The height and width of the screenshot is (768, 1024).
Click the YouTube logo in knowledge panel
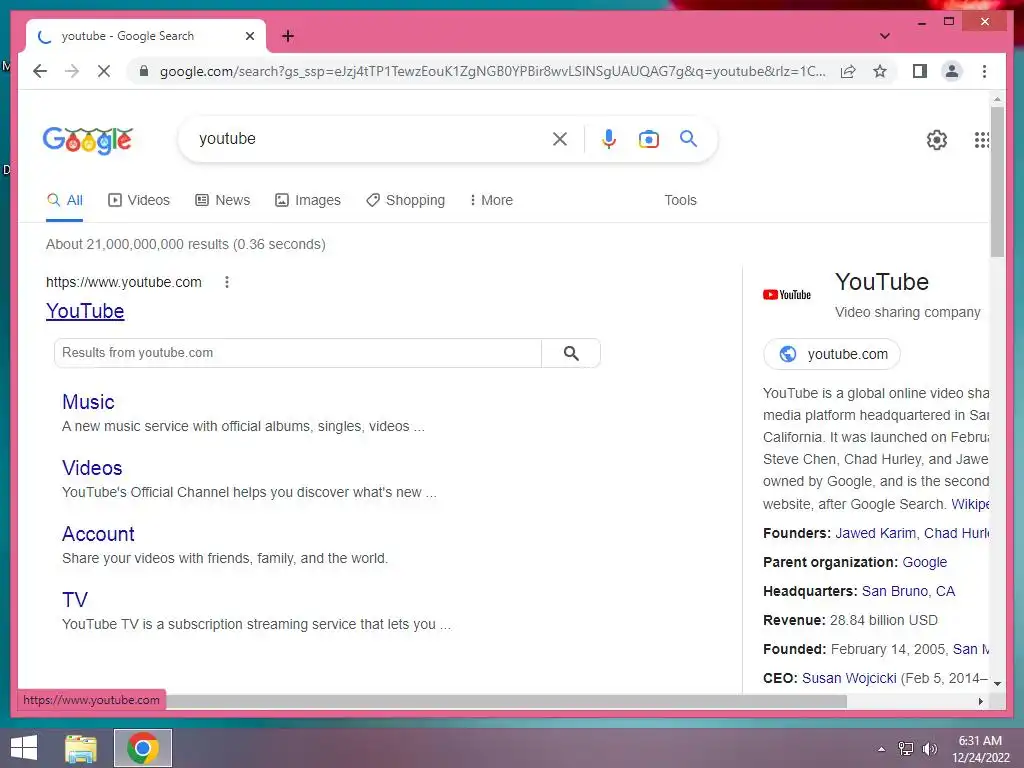[787, 295]
